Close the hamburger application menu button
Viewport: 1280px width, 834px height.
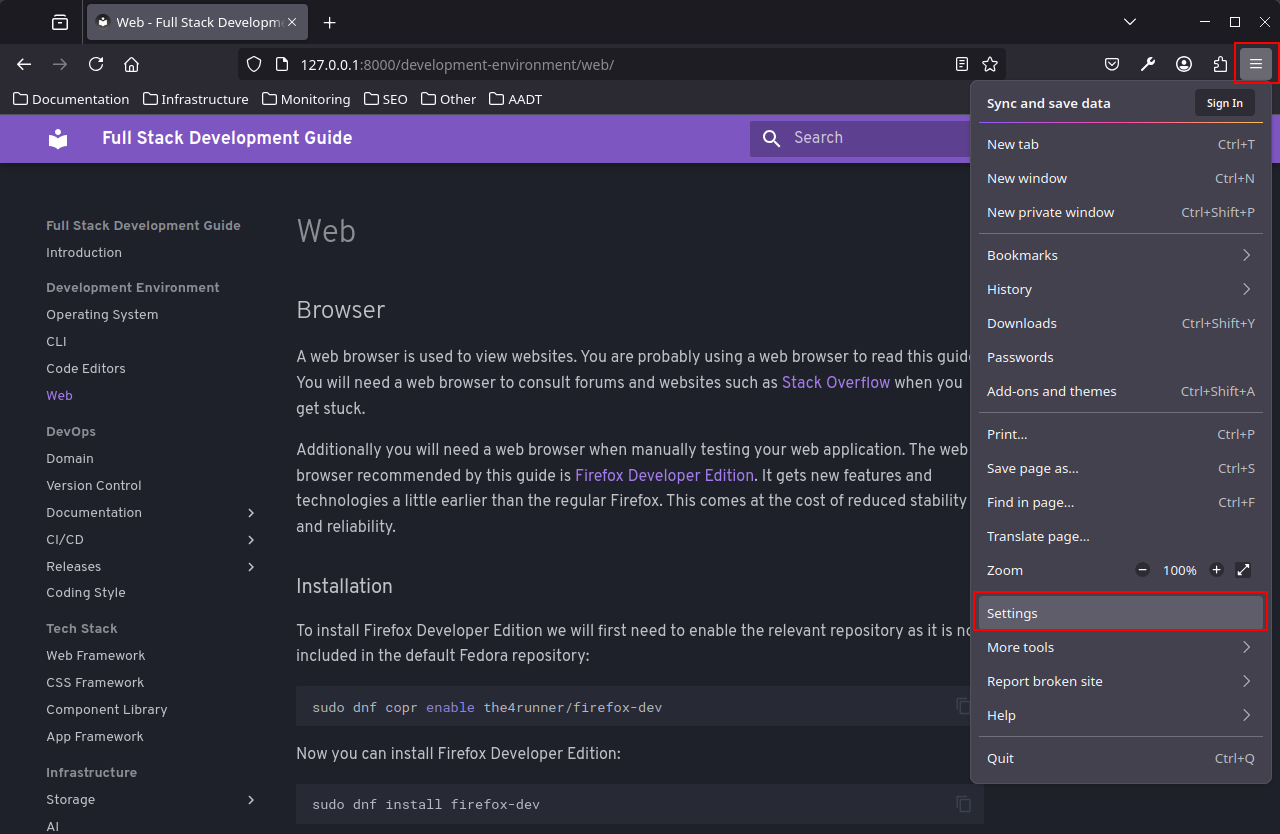click(1256, 64)
